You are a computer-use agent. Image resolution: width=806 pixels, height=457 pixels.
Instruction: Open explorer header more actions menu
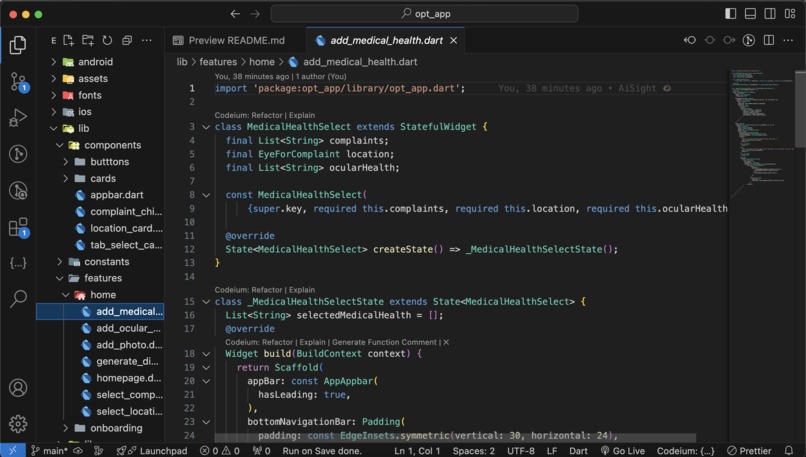click(146, 41)
